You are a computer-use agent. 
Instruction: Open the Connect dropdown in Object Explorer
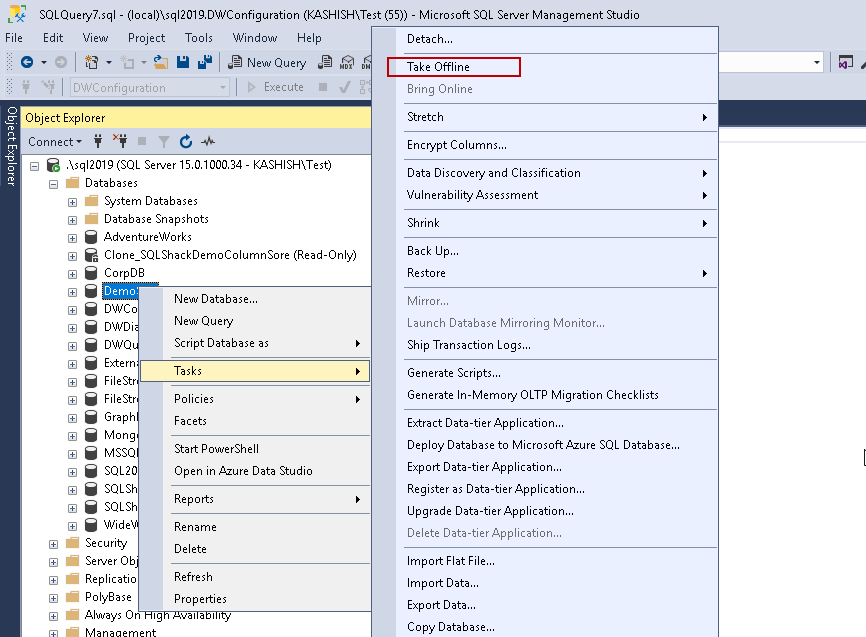pyautogui.click(x=55, y=142)
